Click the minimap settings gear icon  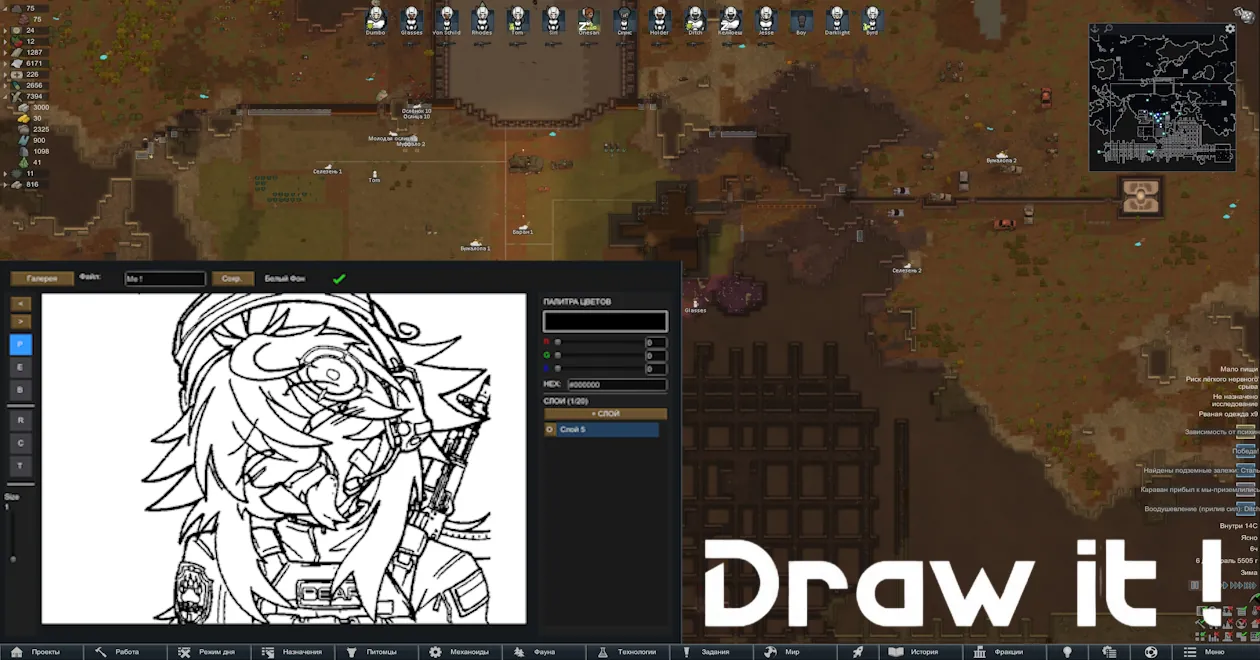click(x=1230, y=29)
